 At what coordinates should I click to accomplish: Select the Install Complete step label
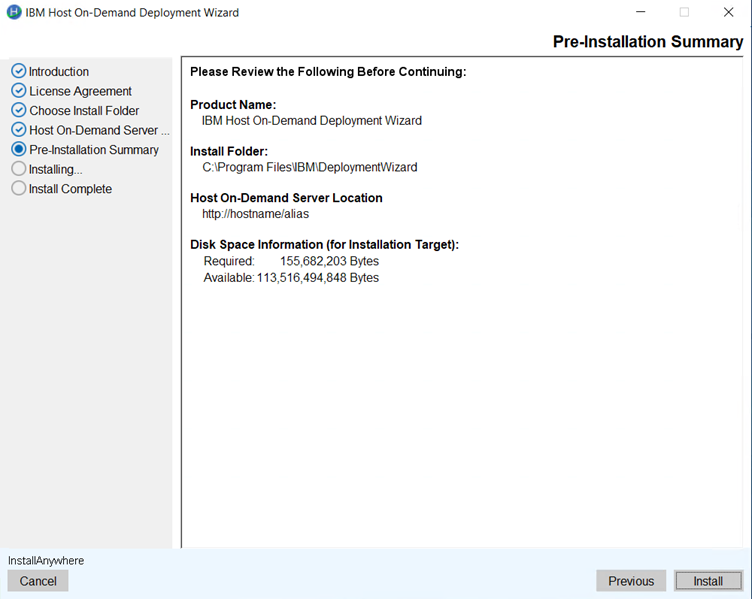[x=70, y=189]
